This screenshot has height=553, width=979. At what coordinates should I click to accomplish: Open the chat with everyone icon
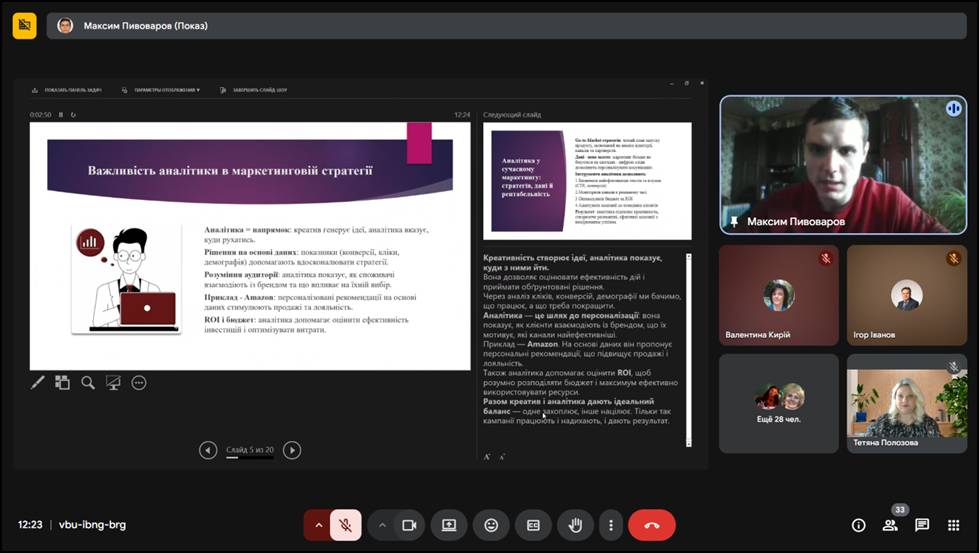tap(922, 525)
